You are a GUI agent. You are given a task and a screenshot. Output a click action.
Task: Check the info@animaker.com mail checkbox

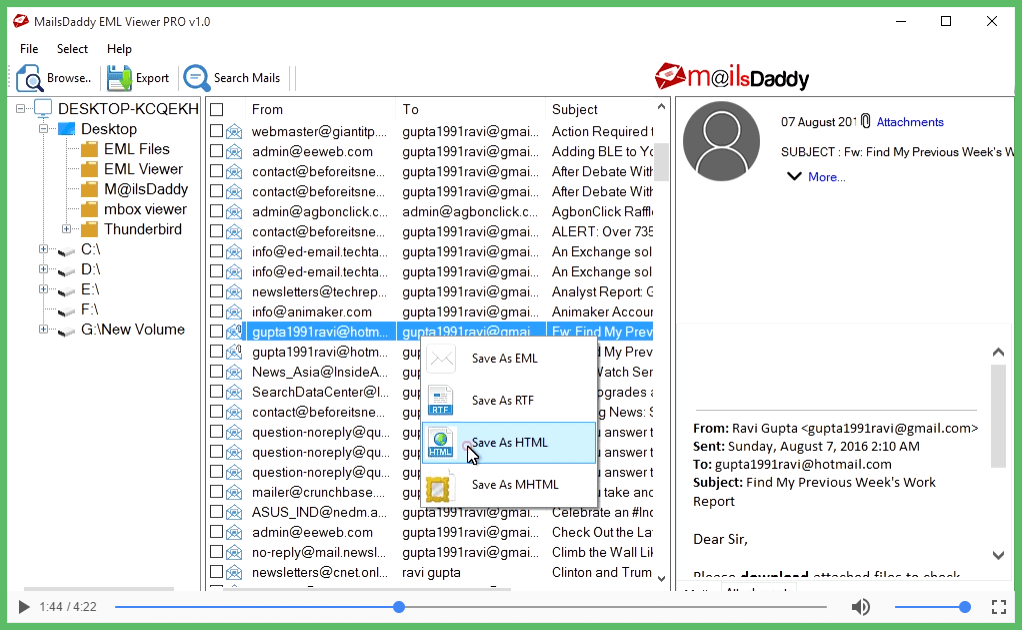216,311
